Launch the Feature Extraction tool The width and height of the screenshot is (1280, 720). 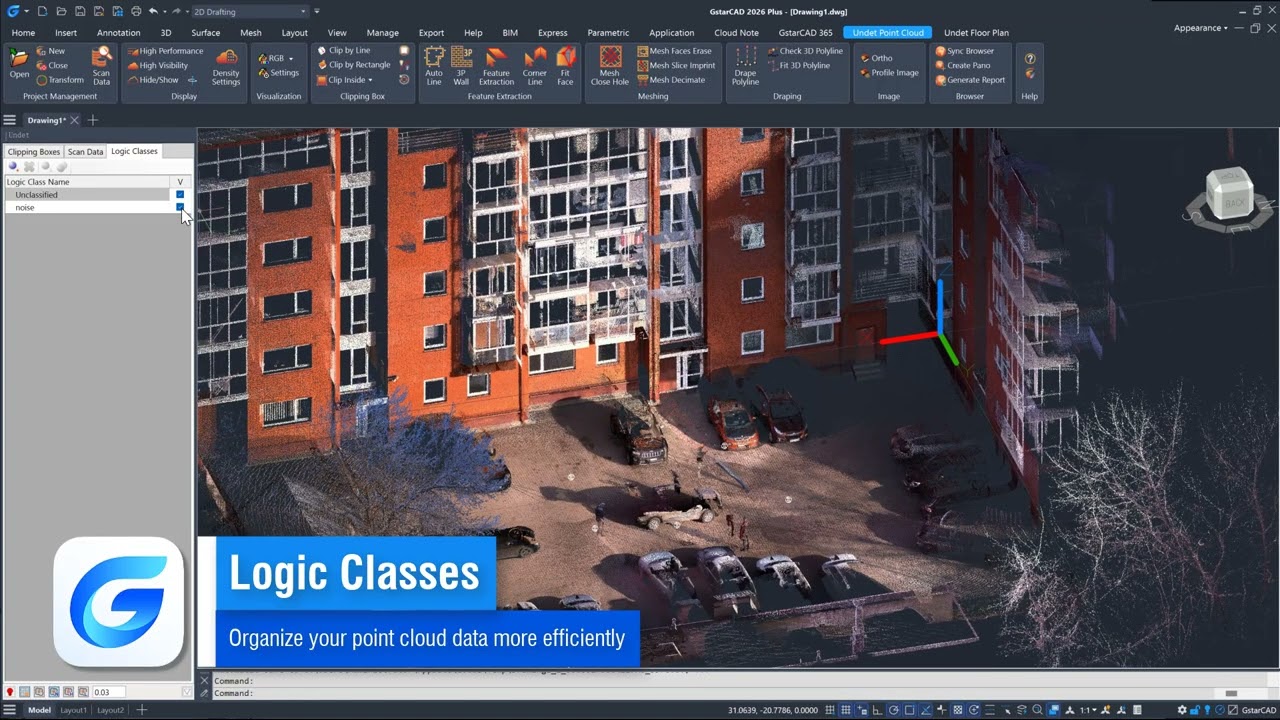[496, 65]
